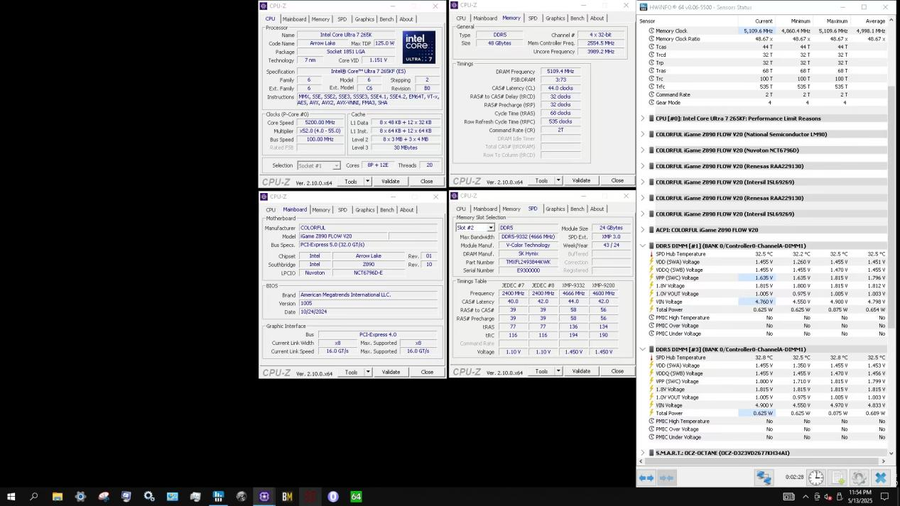Viewport: 900px width, 506px height.
Task: Collapse the DDR5 DIMM [#1] sensor group
Action: coord(643,246)
